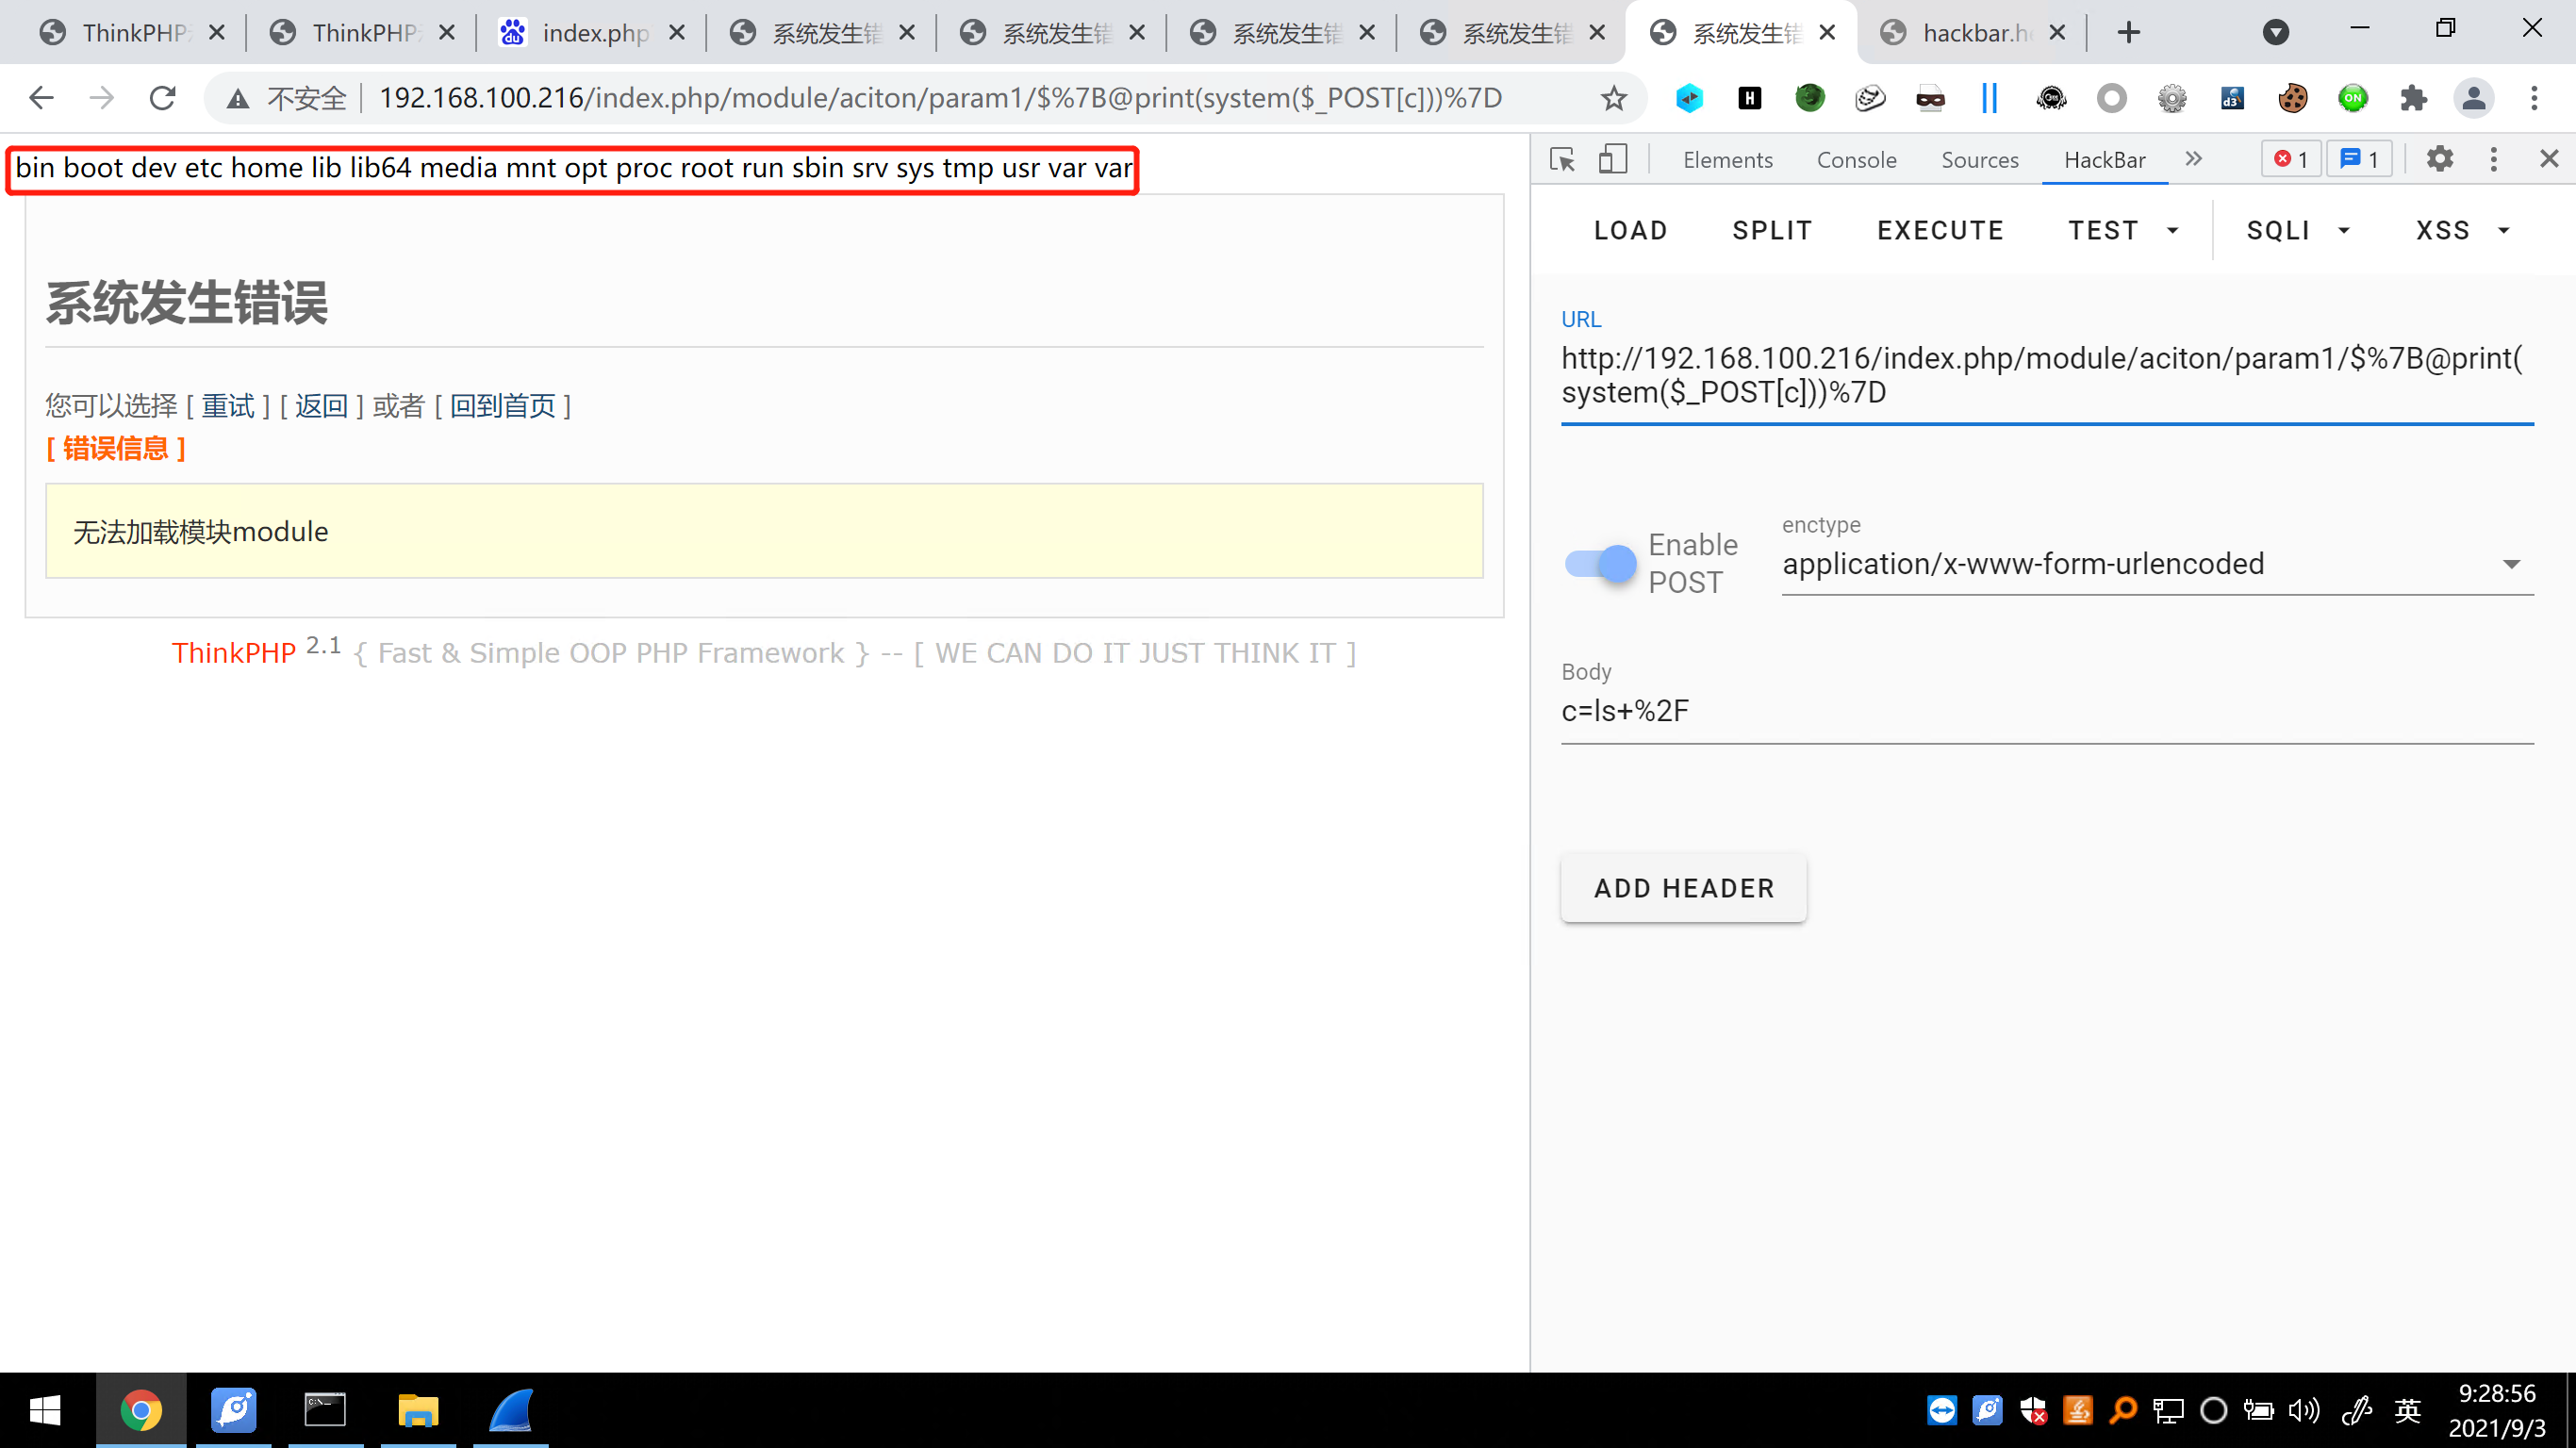The width and height of the screenshot is (2576, 1448).
Task: Toggle the DevTools device toolbar icon
Action: pos(1613,159)
